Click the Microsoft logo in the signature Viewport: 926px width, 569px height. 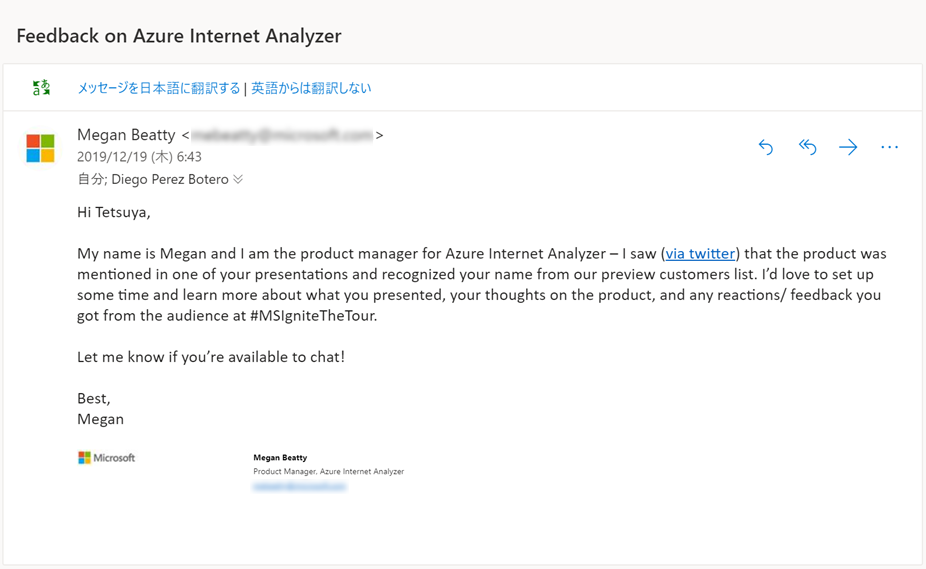pyautogui.click(x=107, y=458)
